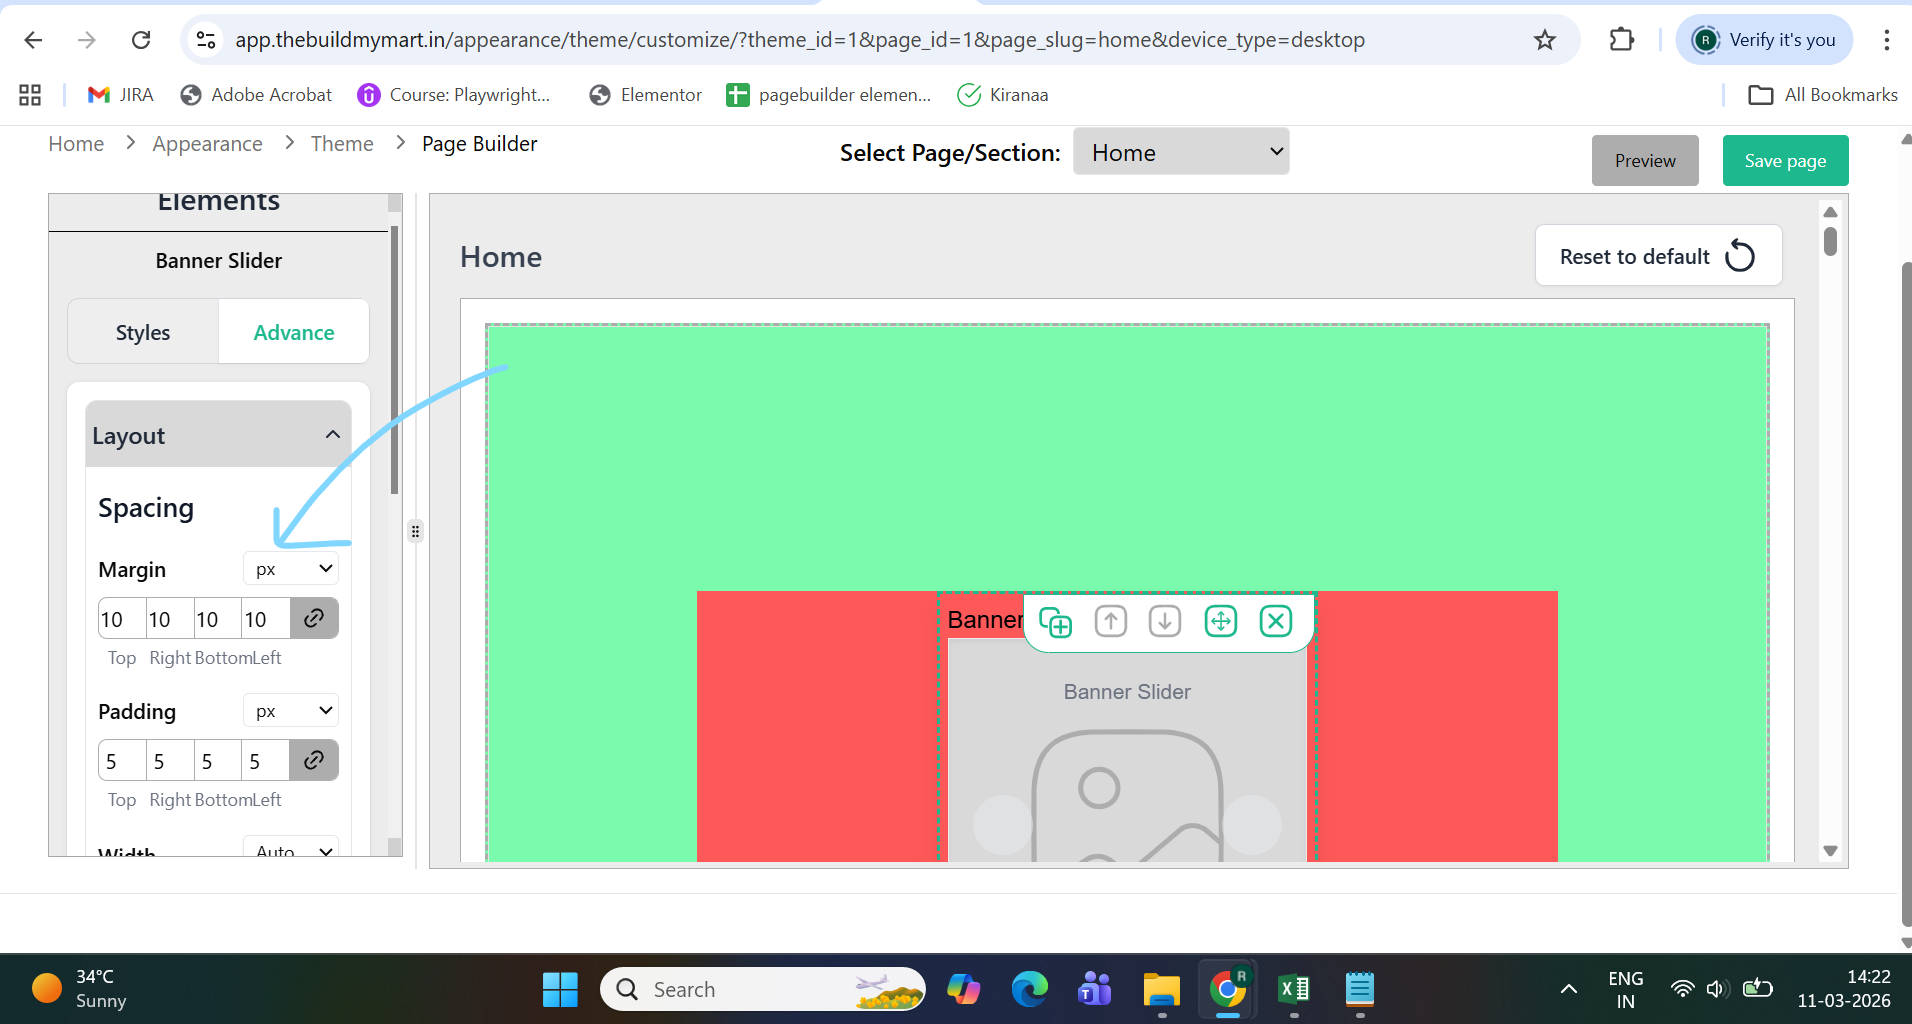View site information icon
The image size is (1912, 1024).
point(206,40)
